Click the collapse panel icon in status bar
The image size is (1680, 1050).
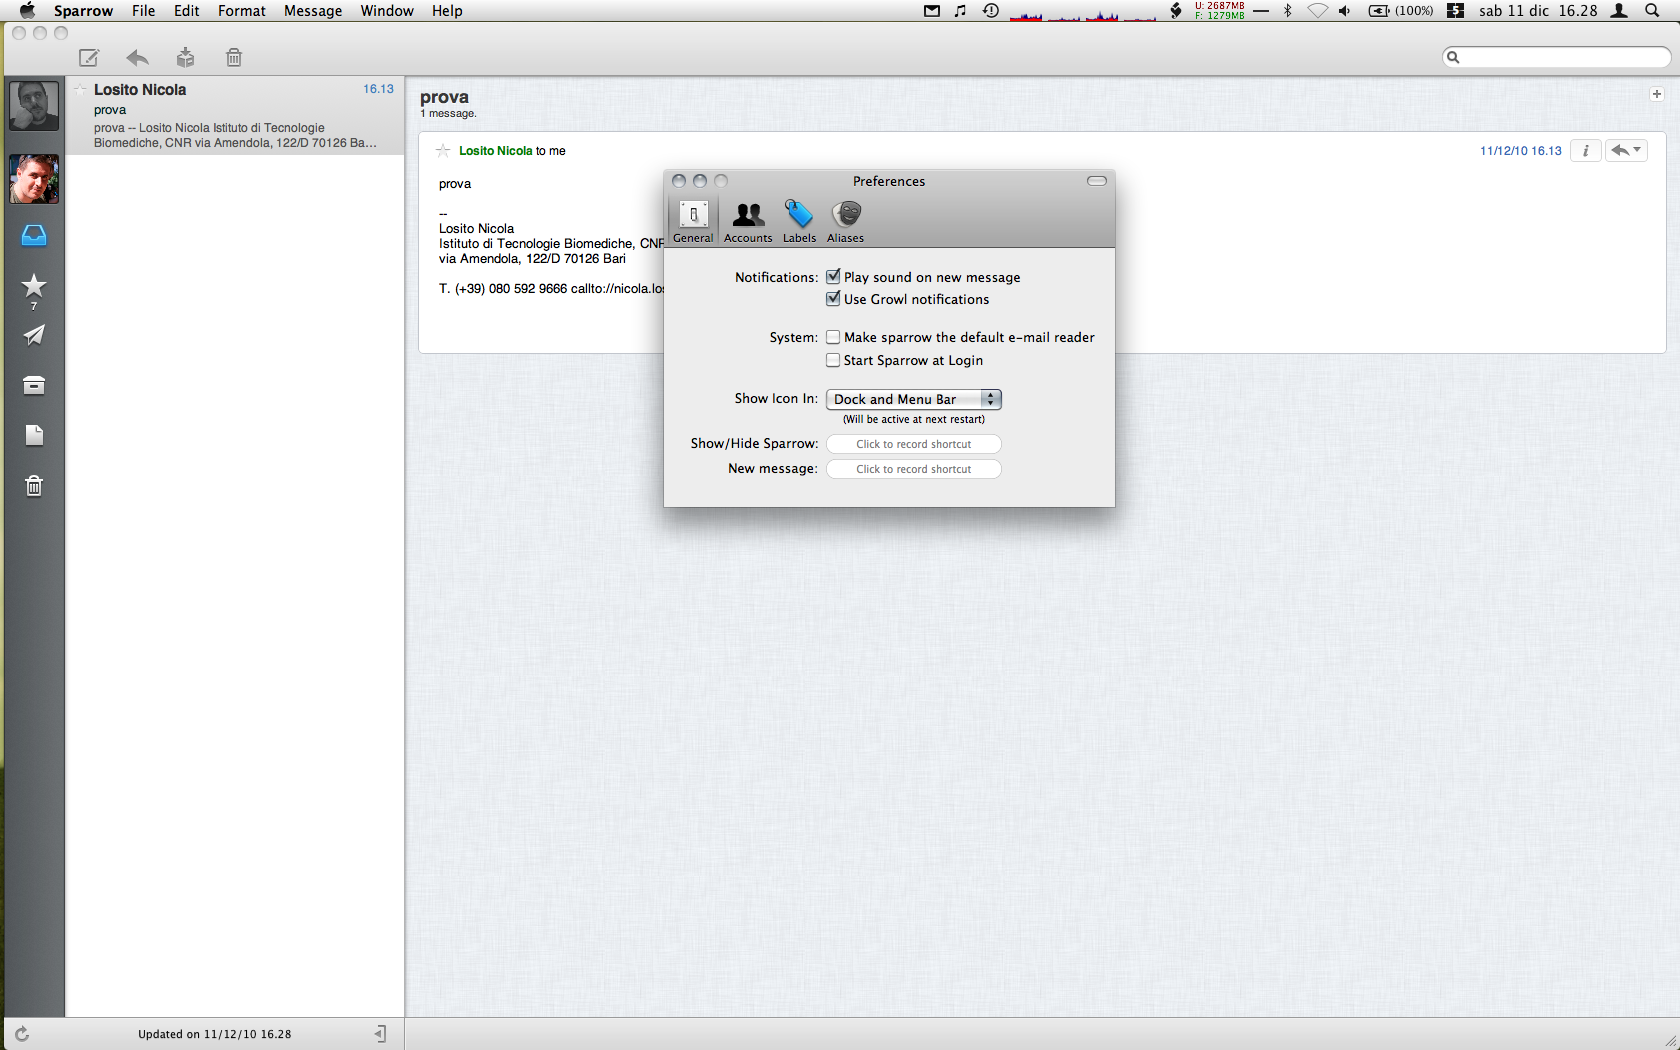tap(381, 1034)
